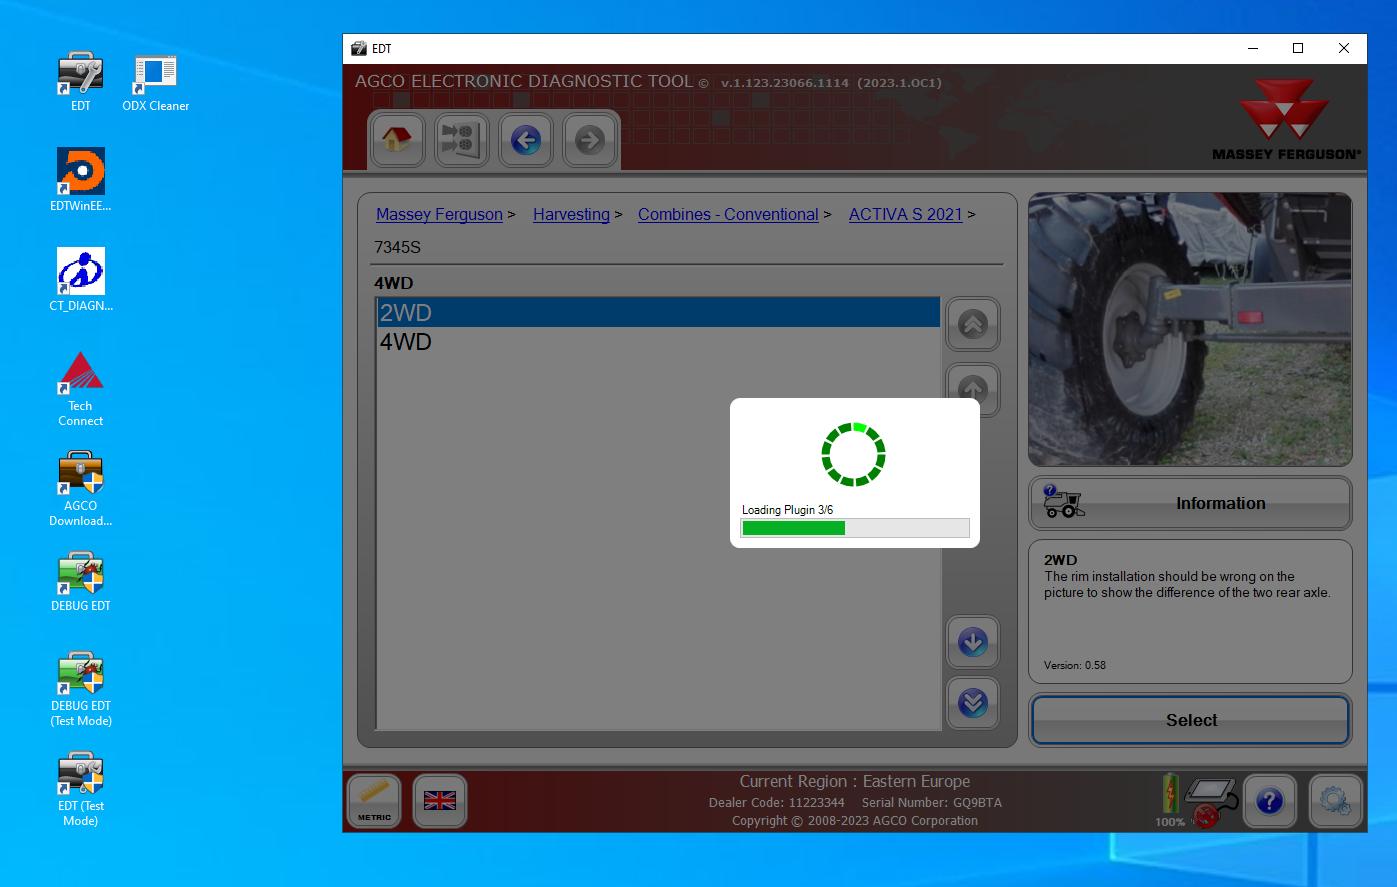Go back to Combines - Conventional
The image size is (1397, 887).
pos(727,214)
